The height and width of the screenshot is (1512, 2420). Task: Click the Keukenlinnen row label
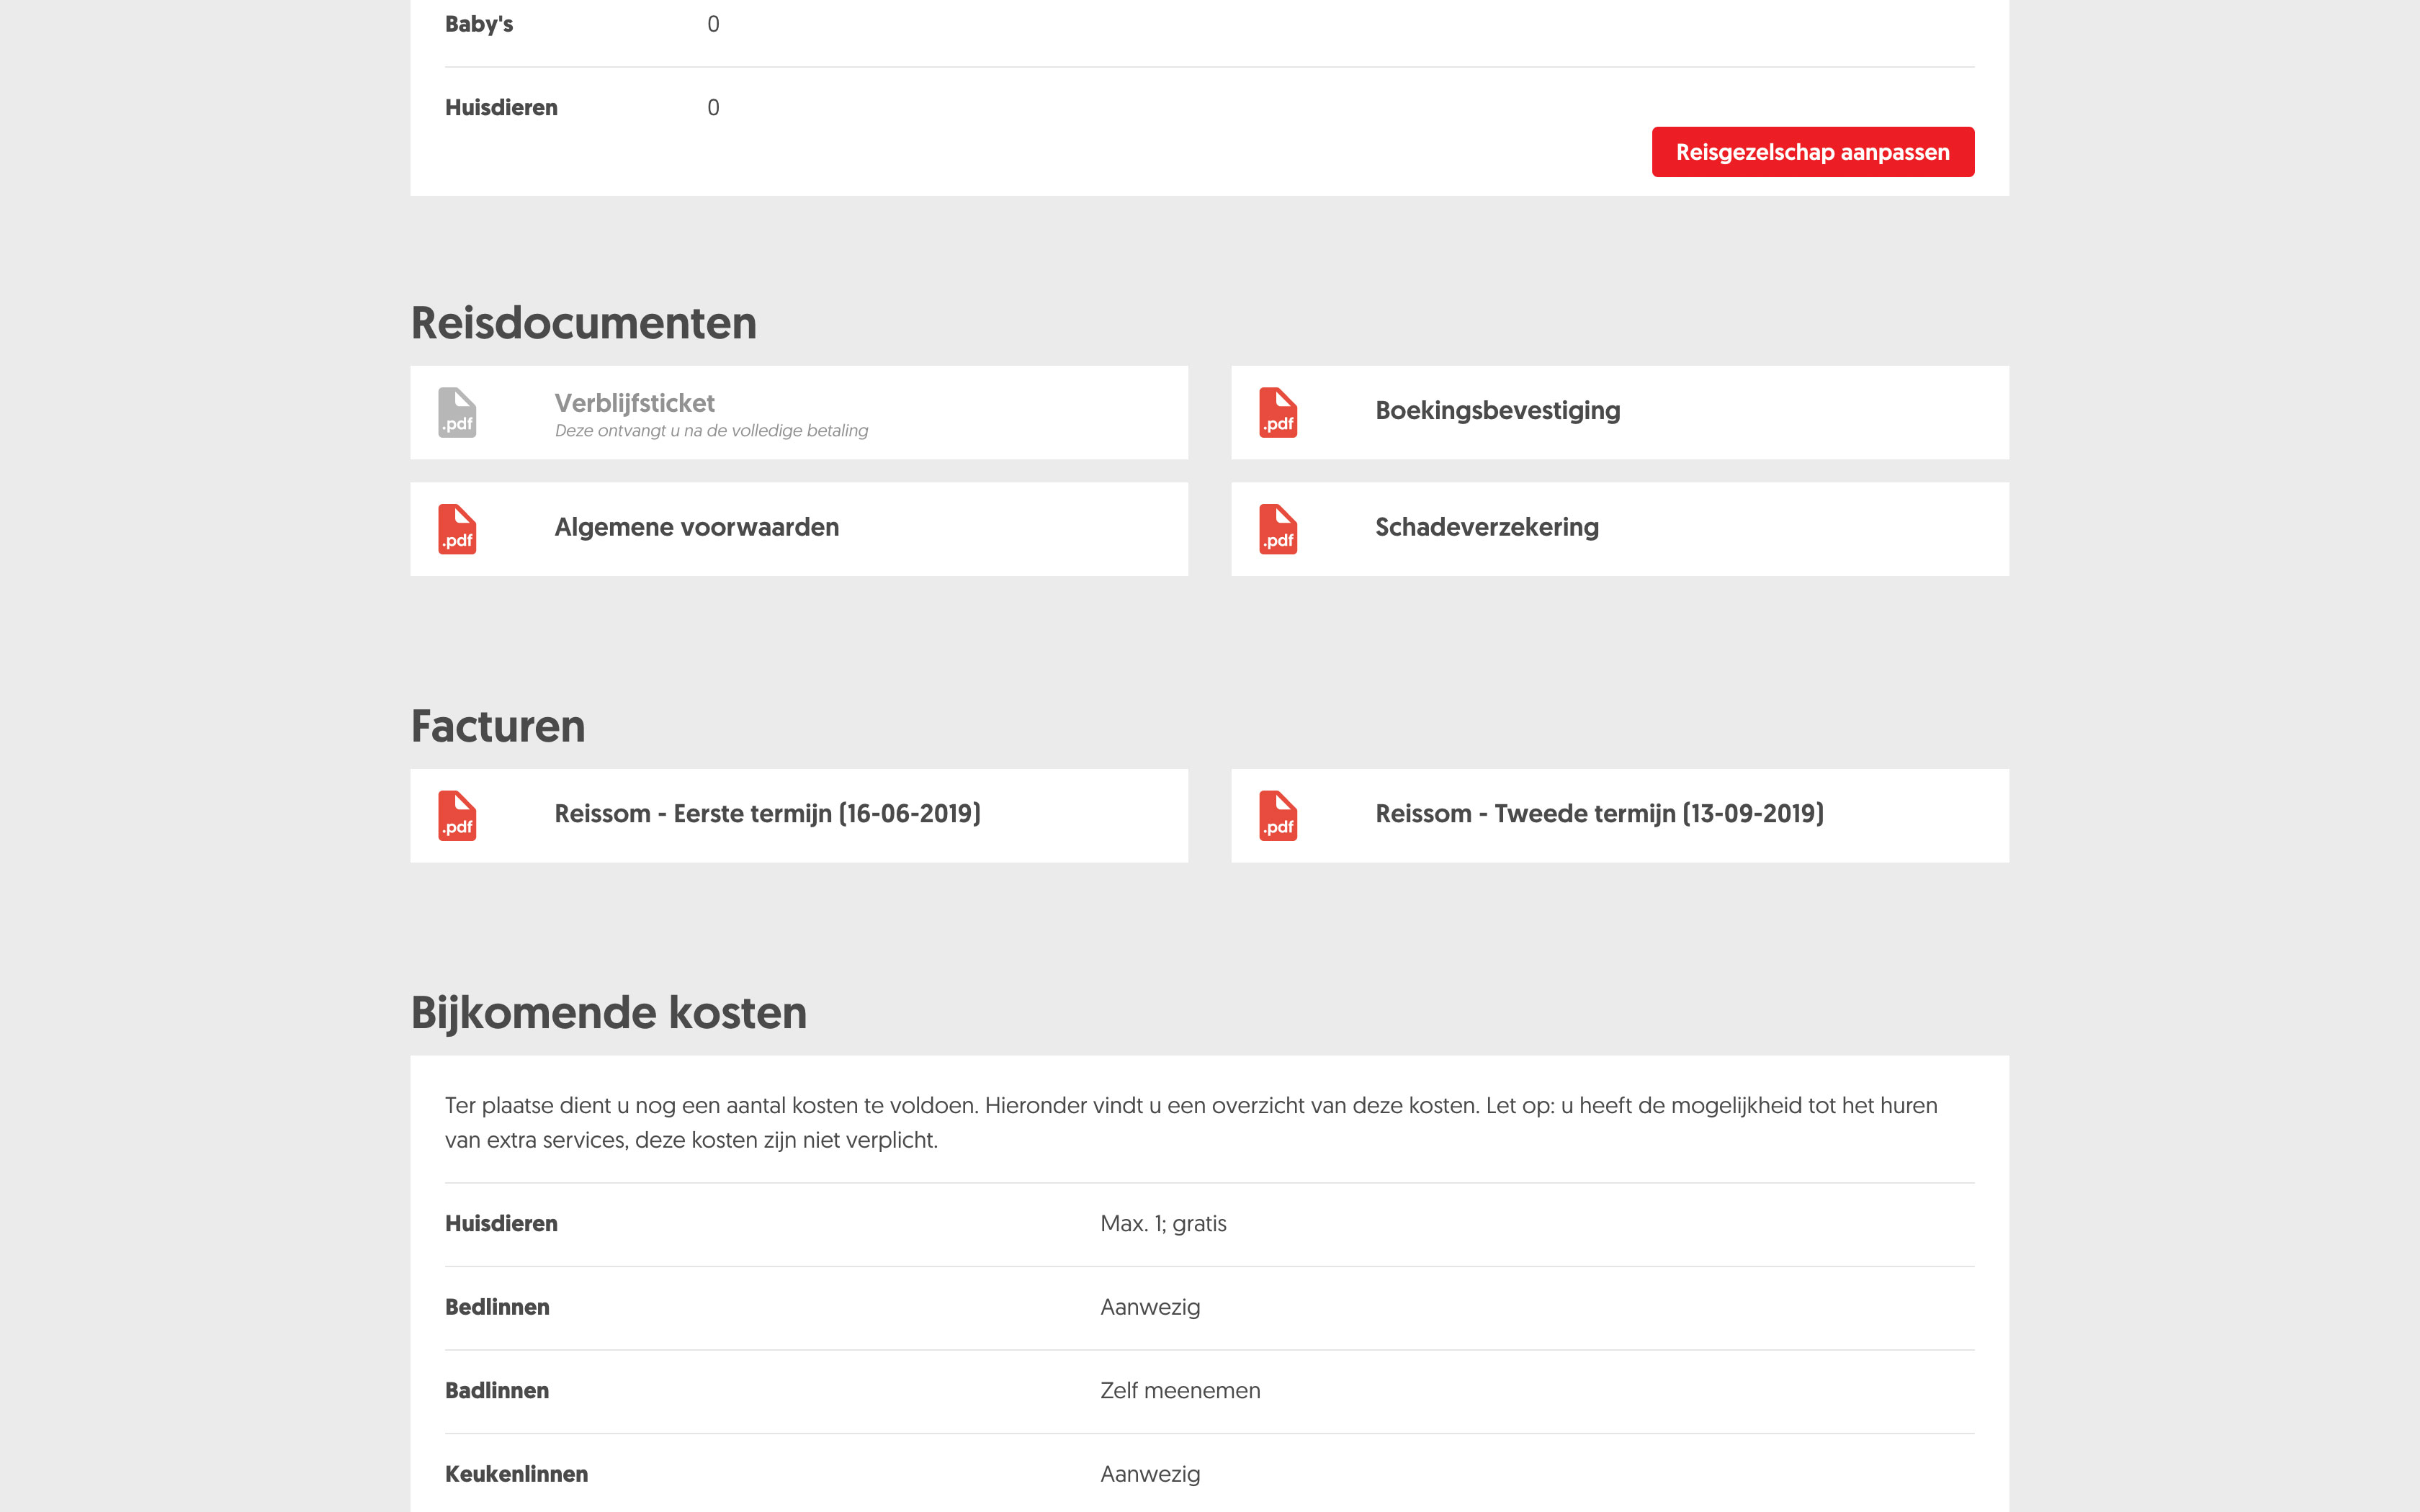click(x=516, y=1474)
